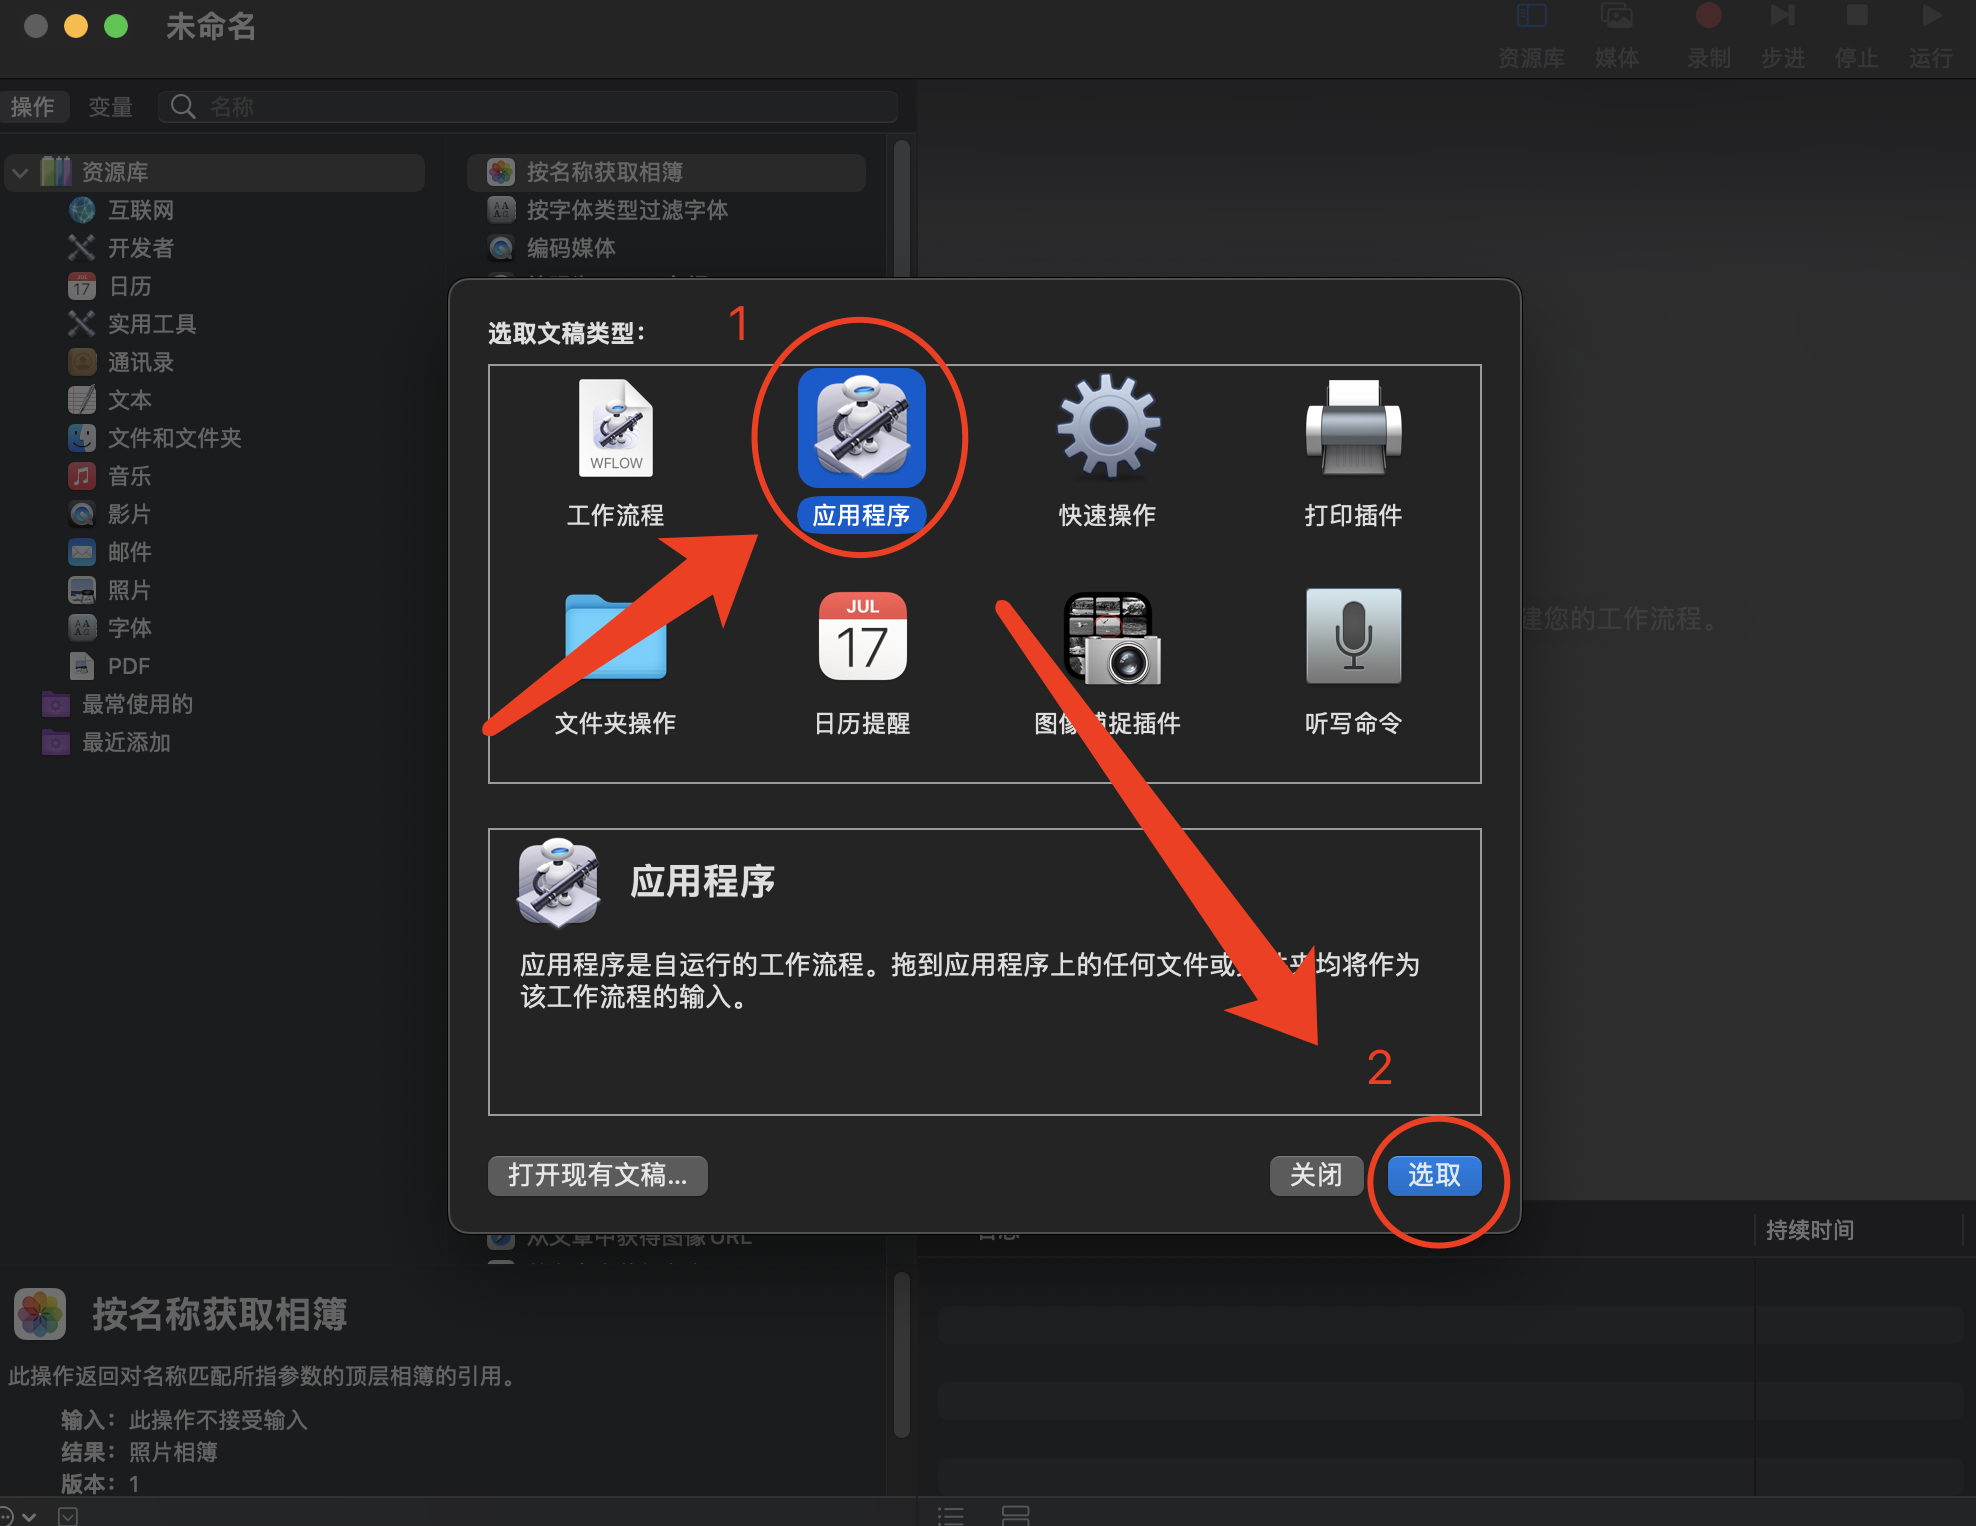Pick the 打印插件 printer icon
This screenshot has height=1526, width=1976.
click(1353, 430)
